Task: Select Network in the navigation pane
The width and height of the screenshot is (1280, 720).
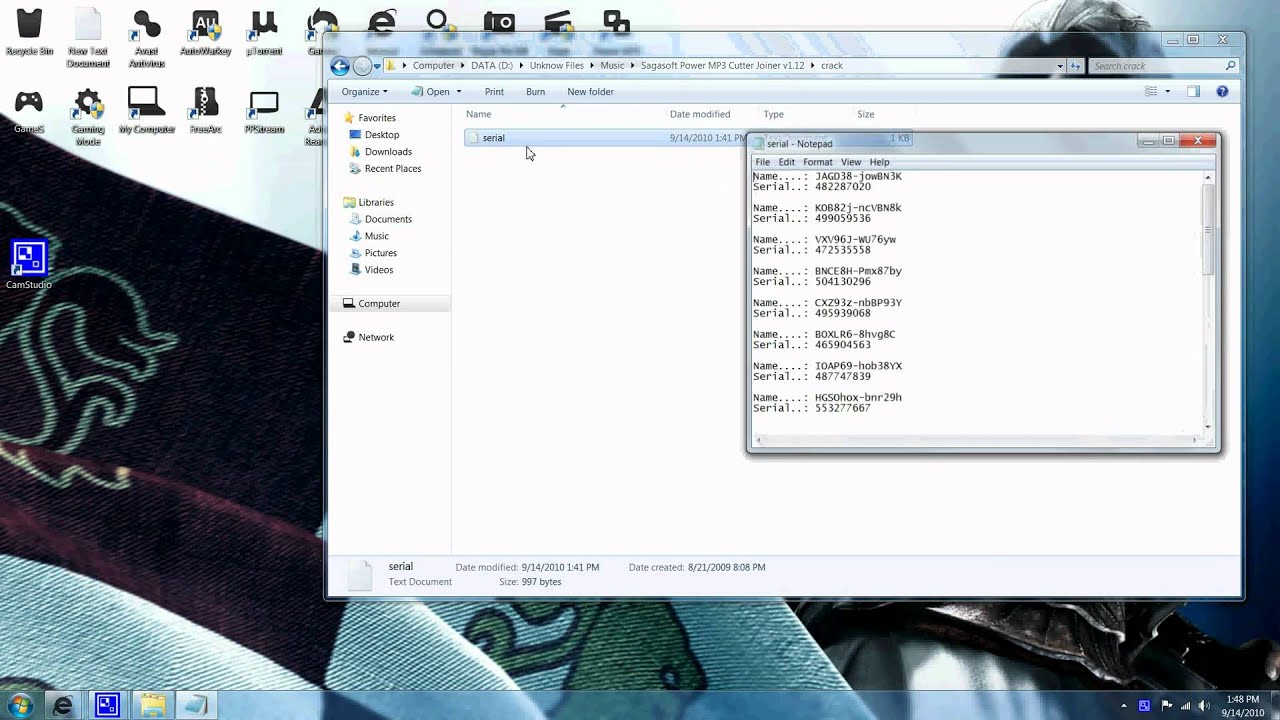Action: 376,338
